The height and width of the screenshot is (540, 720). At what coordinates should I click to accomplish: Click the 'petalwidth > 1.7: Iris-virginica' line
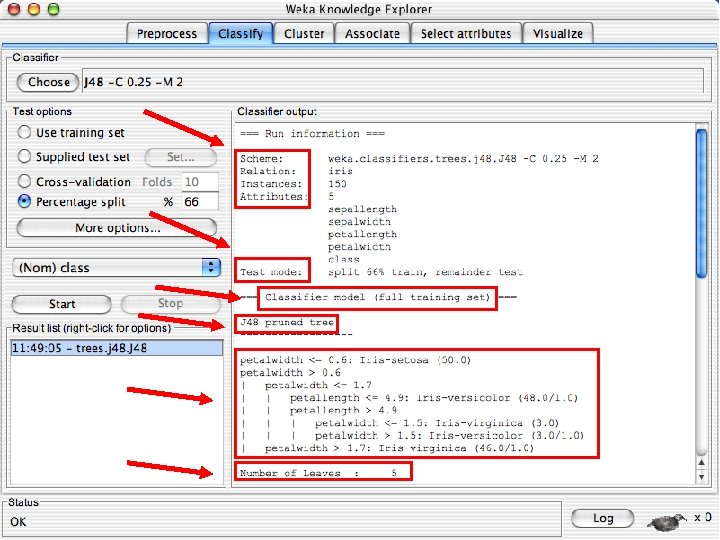pyautogui.click(x=399, y=448)
